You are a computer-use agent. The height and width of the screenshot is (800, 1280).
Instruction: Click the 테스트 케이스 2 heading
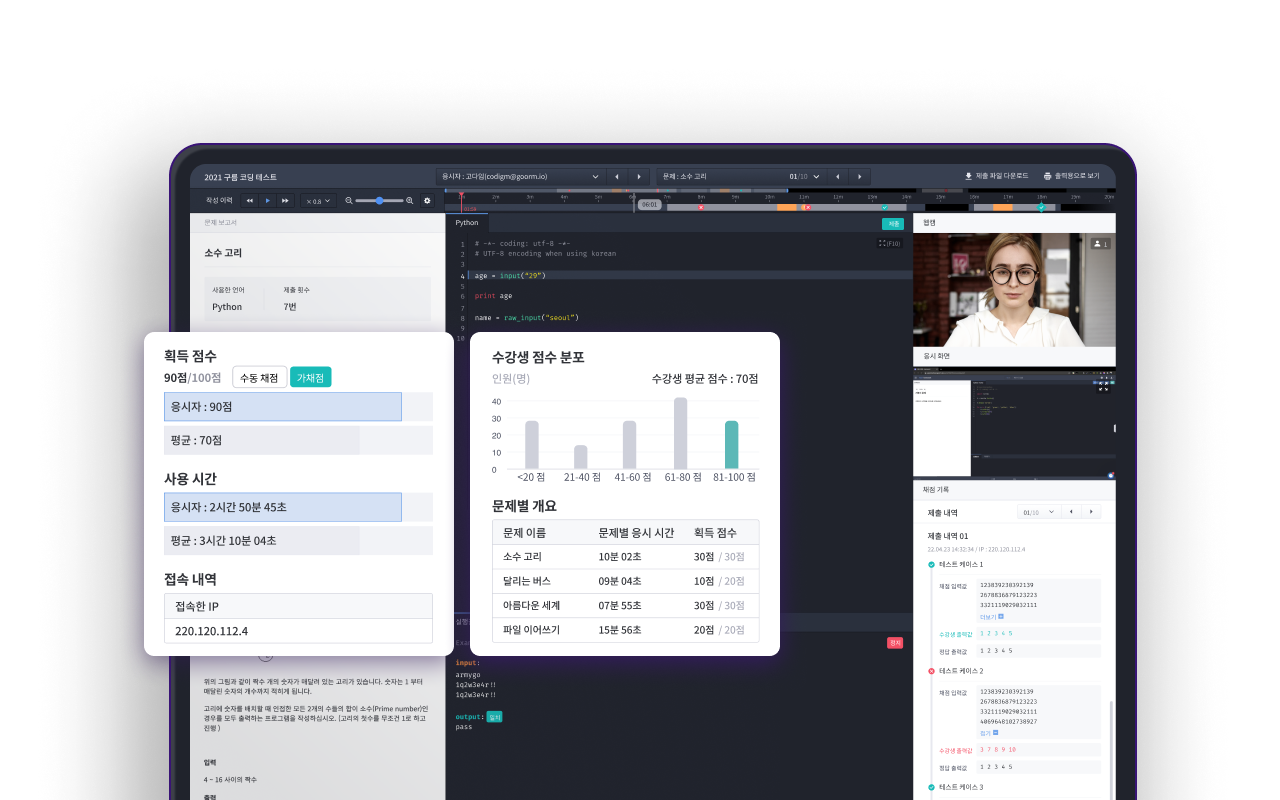point(961,671)
